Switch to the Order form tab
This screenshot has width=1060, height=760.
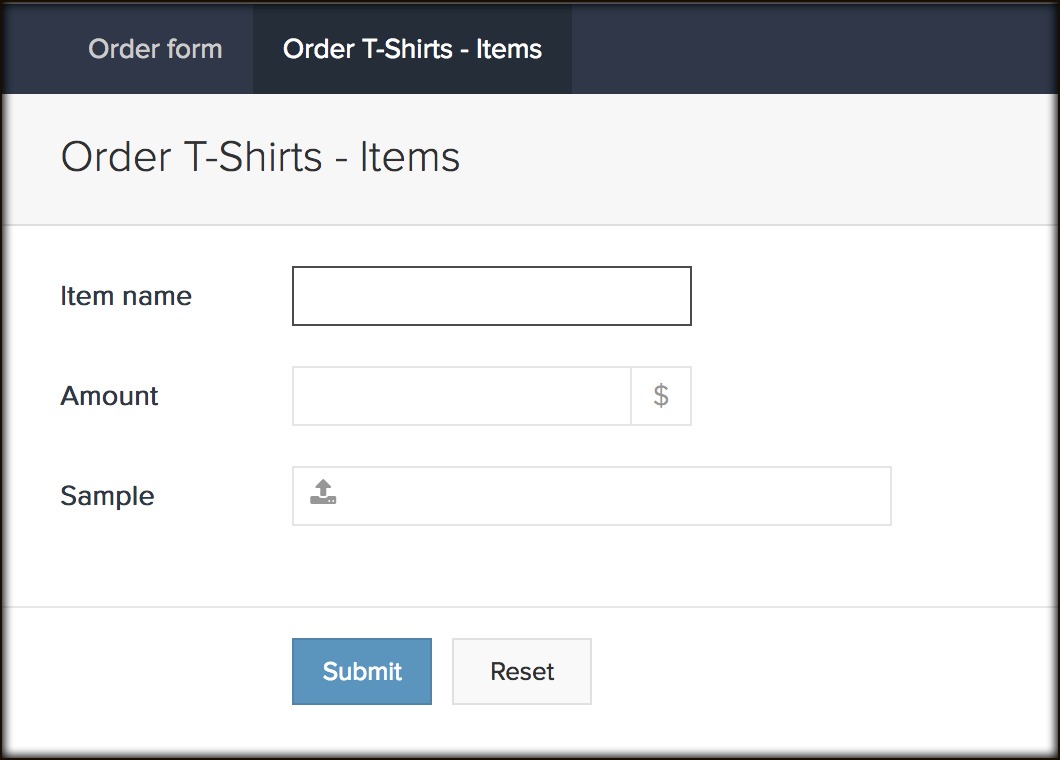point(155,49)
